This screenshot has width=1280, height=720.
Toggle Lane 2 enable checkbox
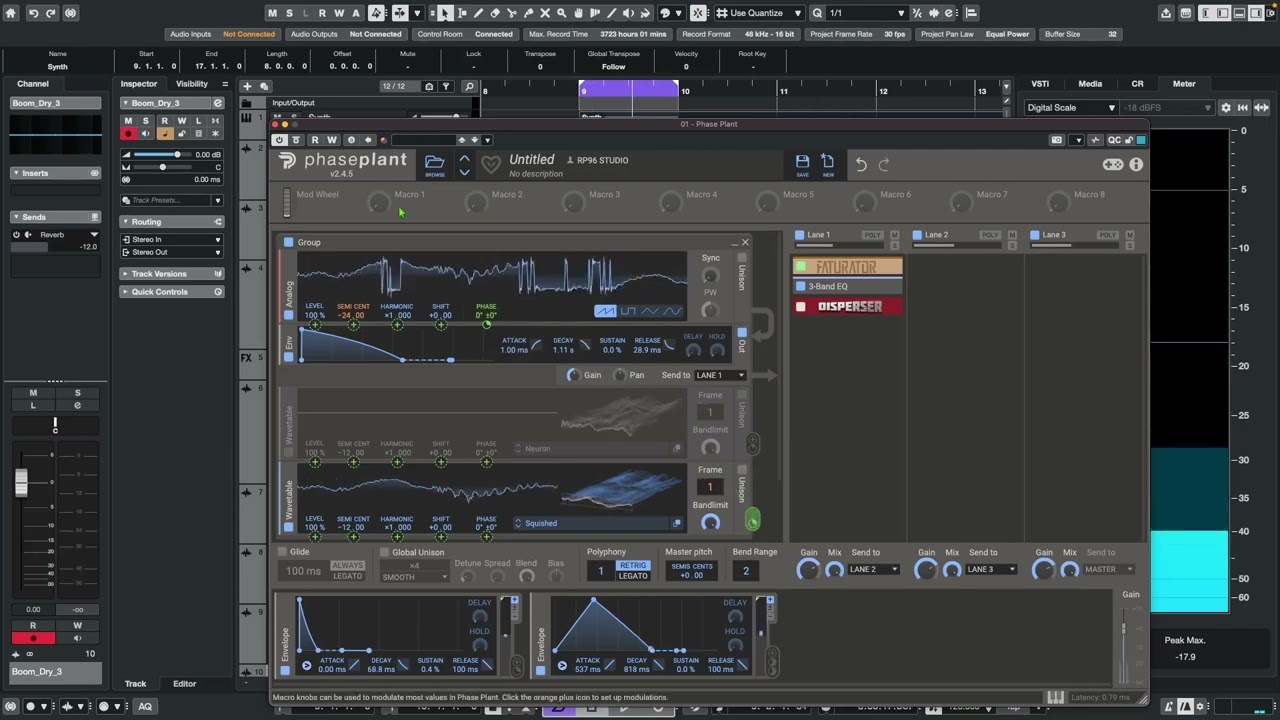[x=917, y=235]
